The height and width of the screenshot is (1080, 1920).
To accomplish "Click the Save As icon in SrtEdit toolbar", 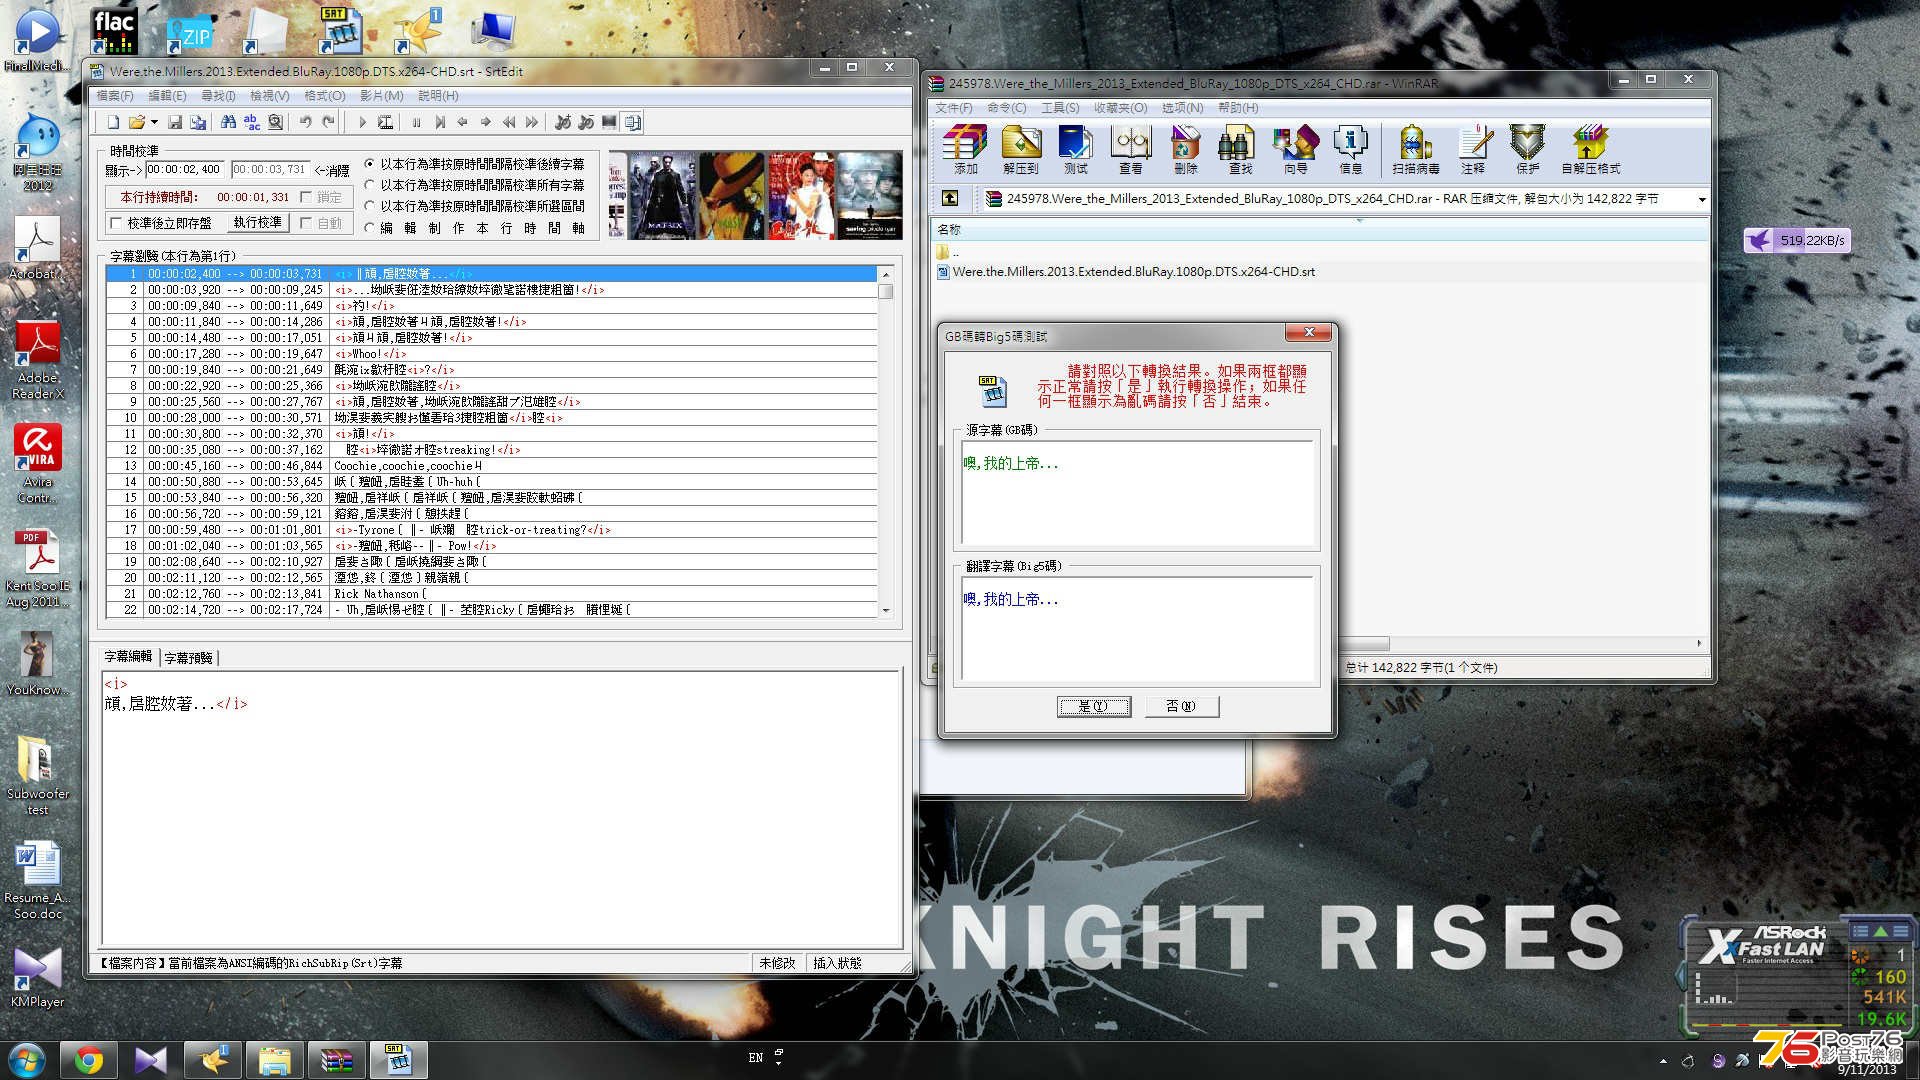I will pos(198,122).
